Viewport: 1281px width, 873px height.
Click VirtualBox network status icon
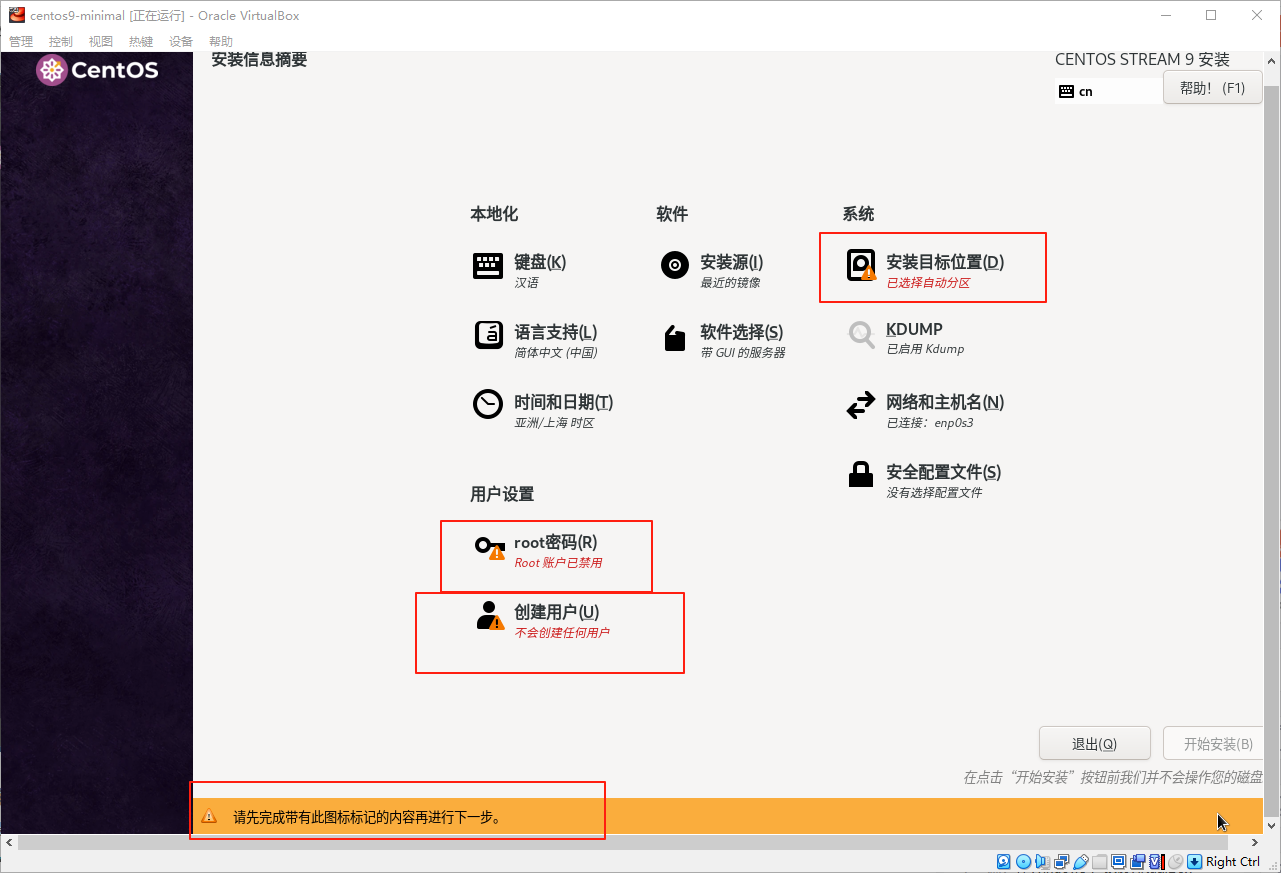pos(1061,861)
